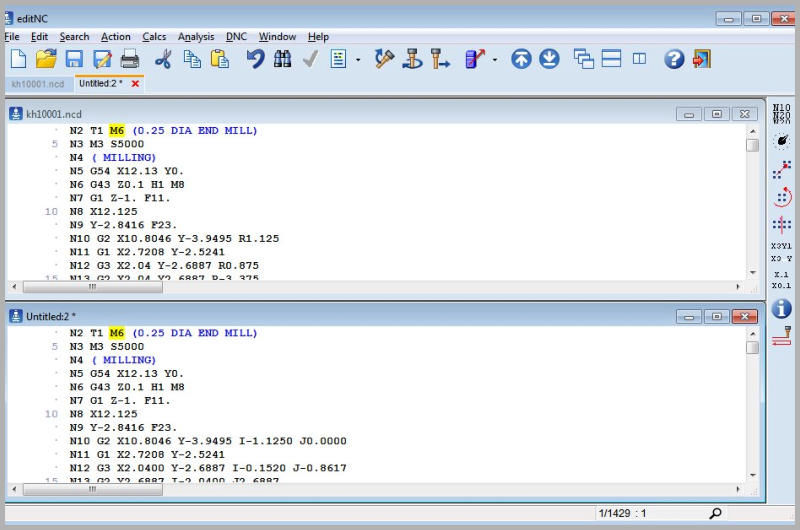Screen dimensions: 800x530
Task: Click the blue cylinder with red arrow icon
Action: point(474,59)
